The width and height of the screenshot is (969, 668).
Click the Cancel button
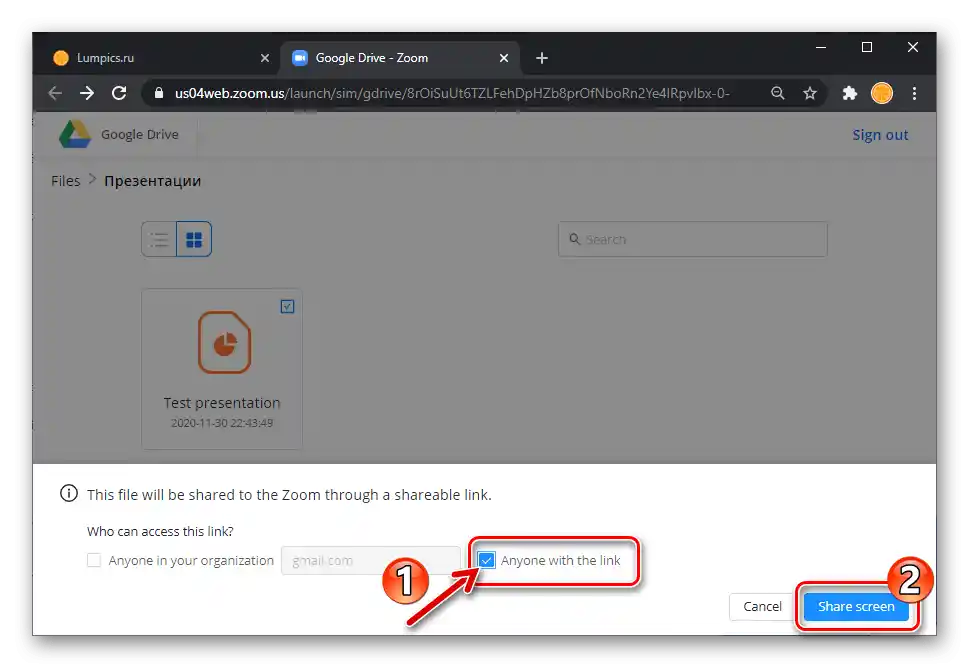coord(762,607)
